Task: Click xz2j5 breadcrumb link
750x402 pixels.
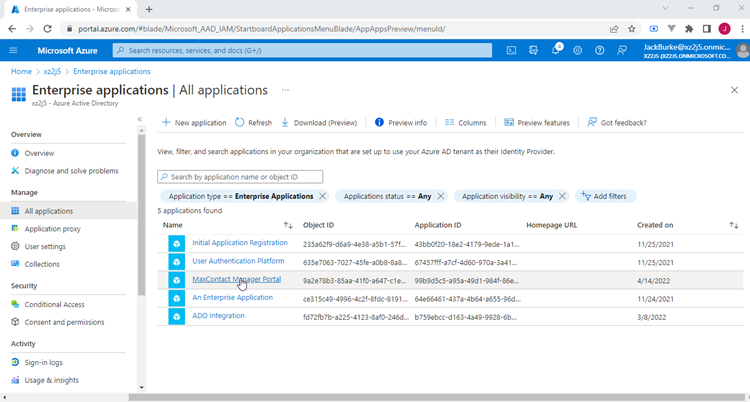Action: pyautogui.click(x=52, y=71)
